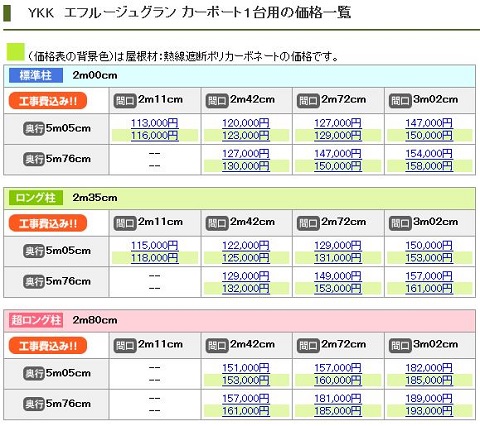Image resolution: width=480 pixels, height=426 pixels.
Task: Click the 超ロング柱 pink label badge
Action: point(36,320)
